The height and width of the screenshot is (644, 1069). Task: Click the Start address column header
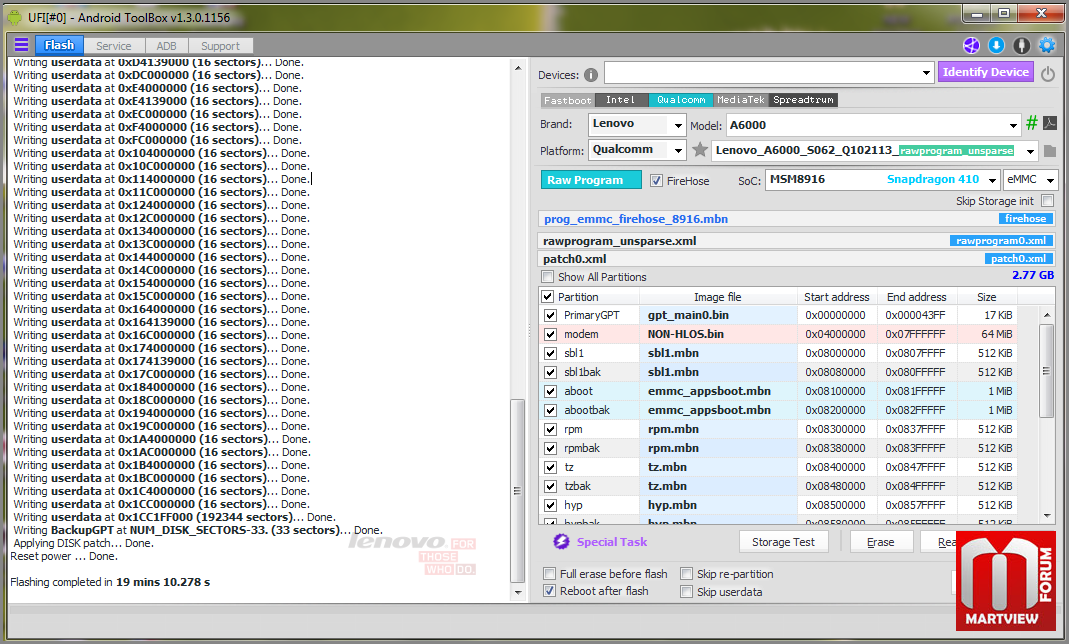coord(837,297)
